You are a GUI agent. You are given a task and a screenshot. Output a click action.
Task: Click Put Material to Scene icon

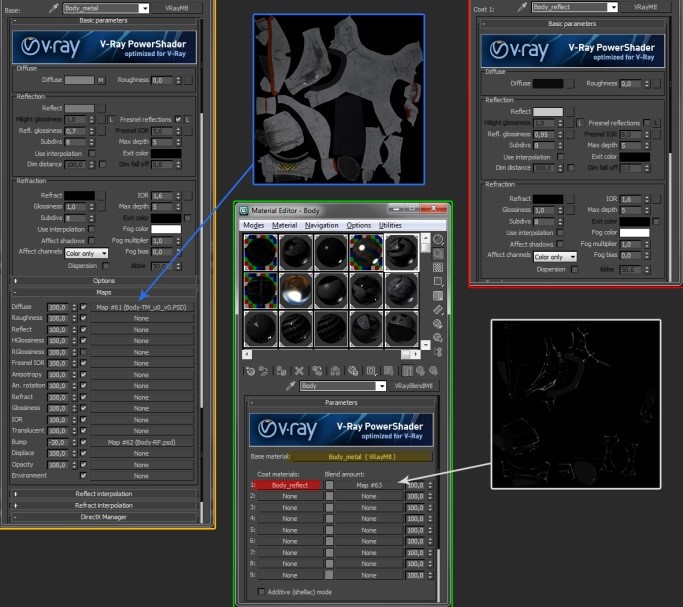click(x=264, y=371)
